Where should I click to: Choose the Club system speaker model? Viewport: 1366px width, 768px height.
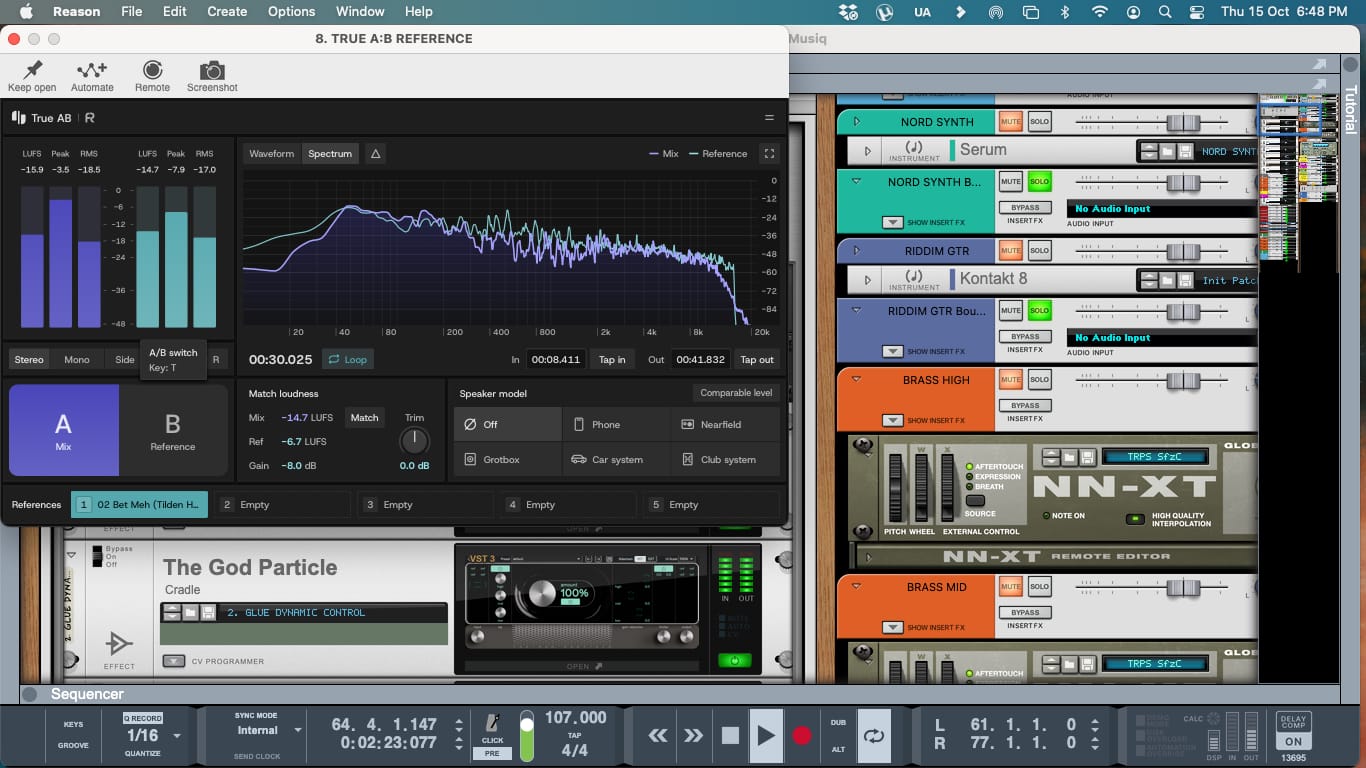(726, 460)
